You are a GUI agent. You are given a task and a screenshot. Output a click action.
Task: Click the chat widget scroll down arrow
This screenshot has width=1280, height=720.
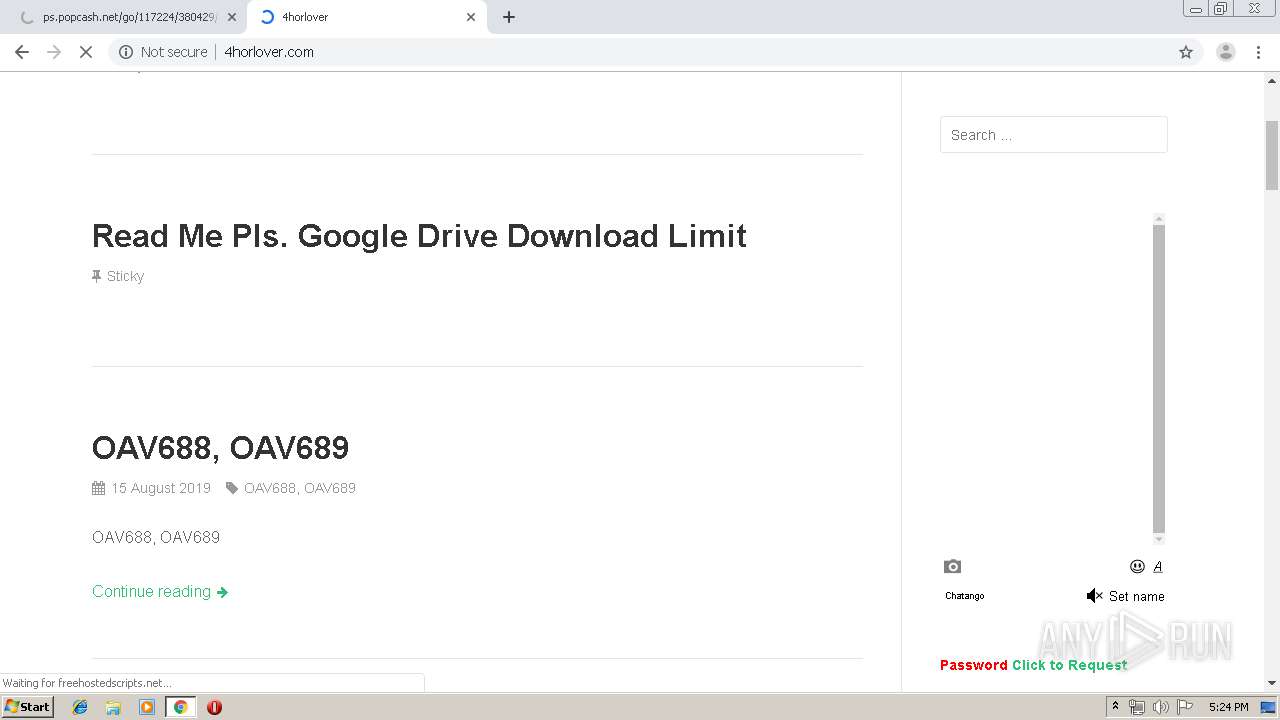click(1159, 539)
